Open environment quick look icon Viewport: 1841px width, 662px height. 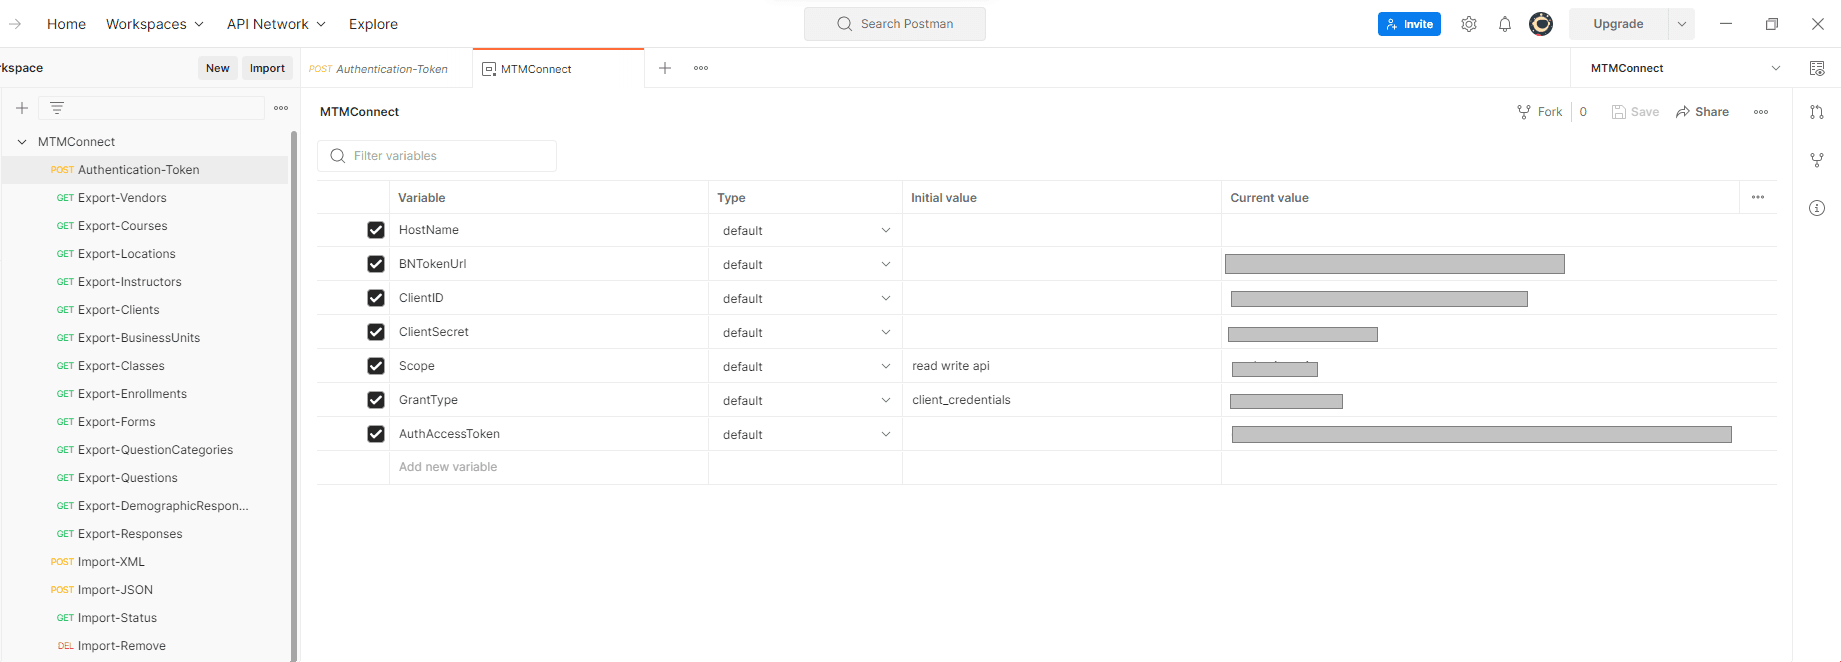[1817, 68]
